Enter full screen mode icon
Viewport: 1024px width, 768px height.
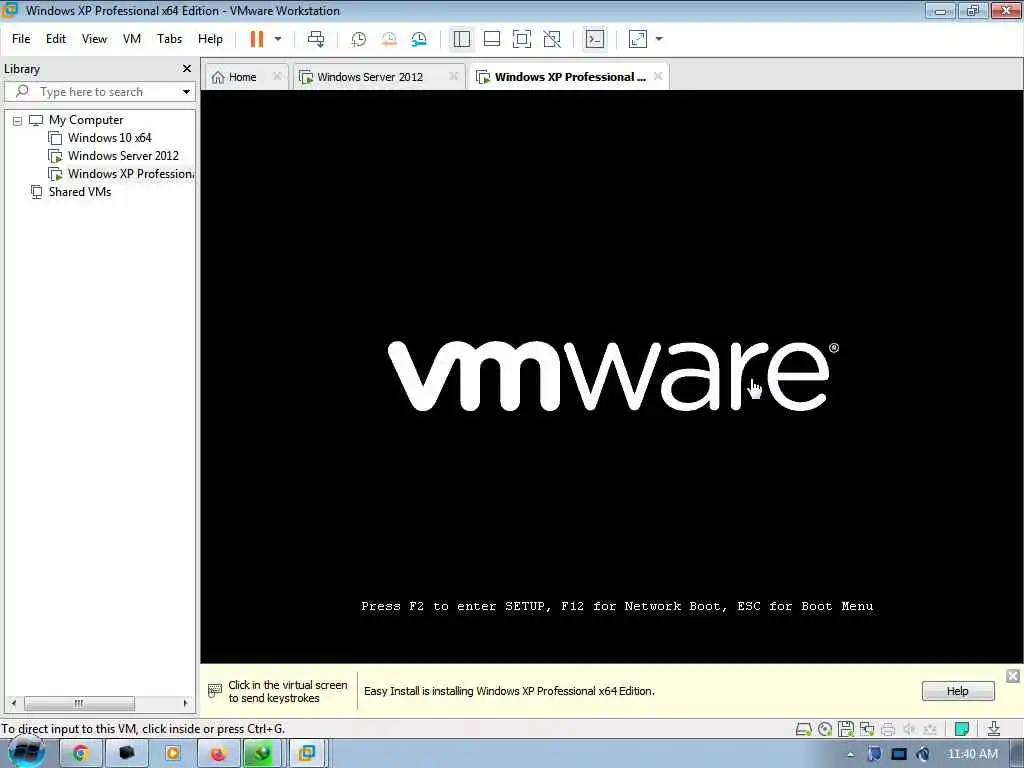pyautogui.click(x=522, y=39)
